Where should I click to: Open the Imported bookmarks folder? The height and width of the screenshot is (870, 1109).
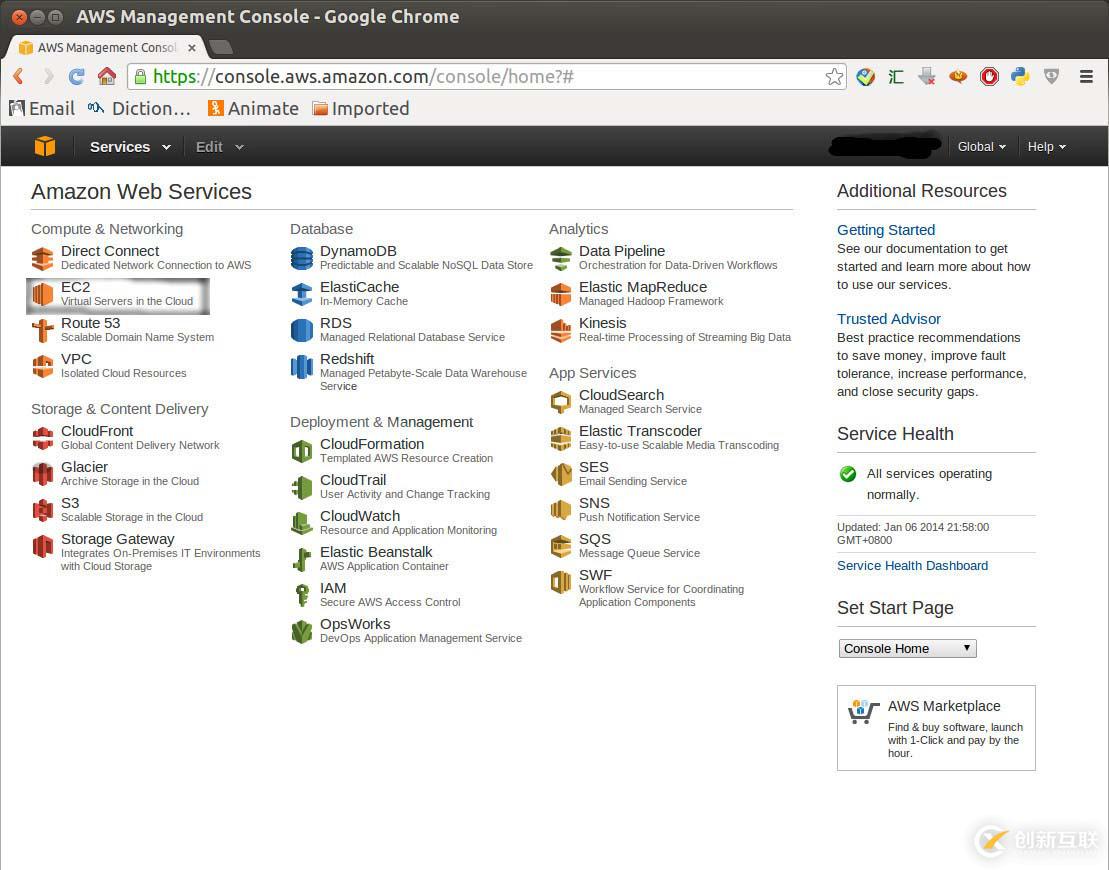361,108
